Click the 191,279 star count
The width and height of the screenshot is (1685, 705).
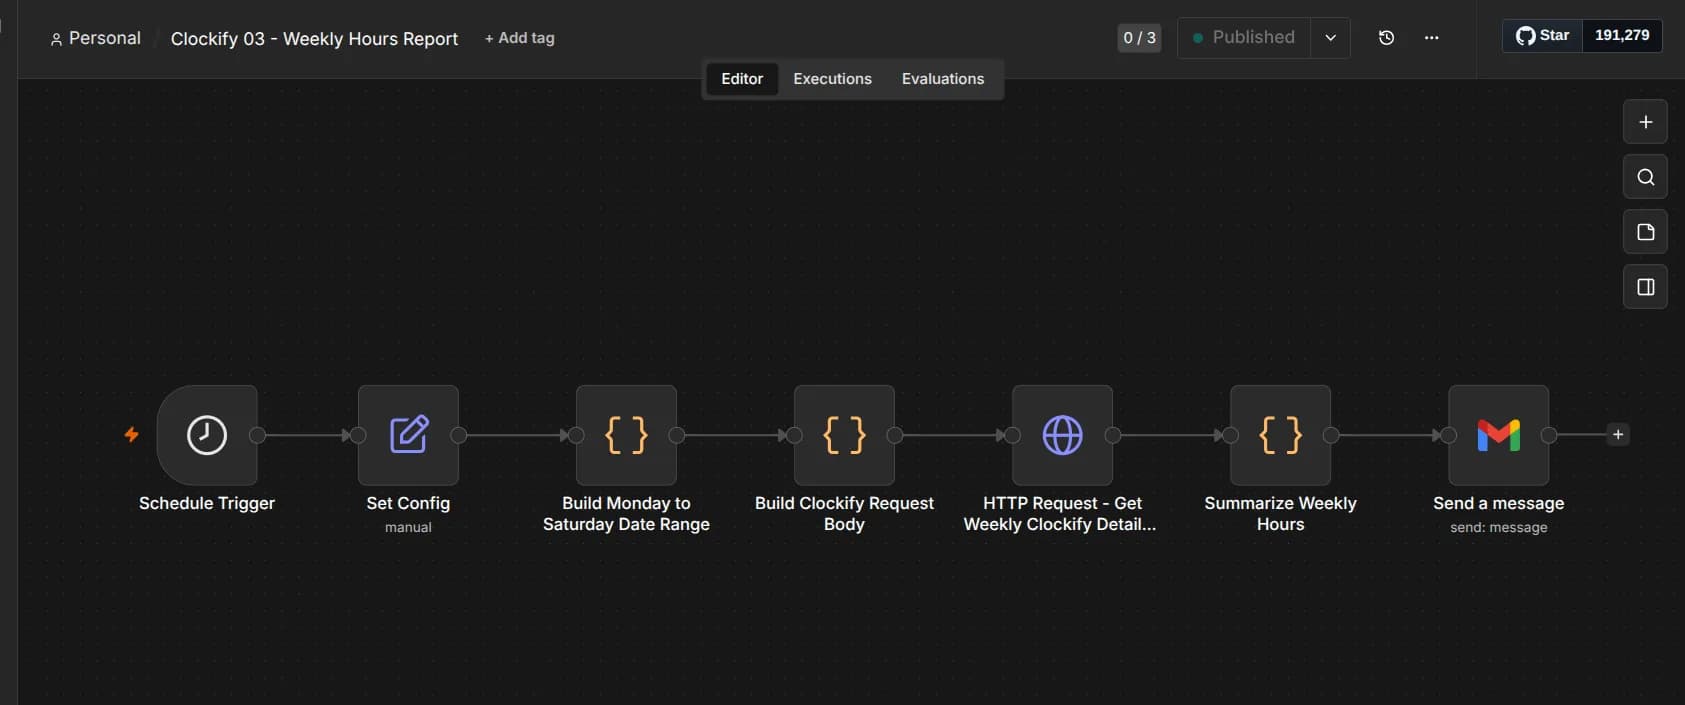coord(1622,35)
